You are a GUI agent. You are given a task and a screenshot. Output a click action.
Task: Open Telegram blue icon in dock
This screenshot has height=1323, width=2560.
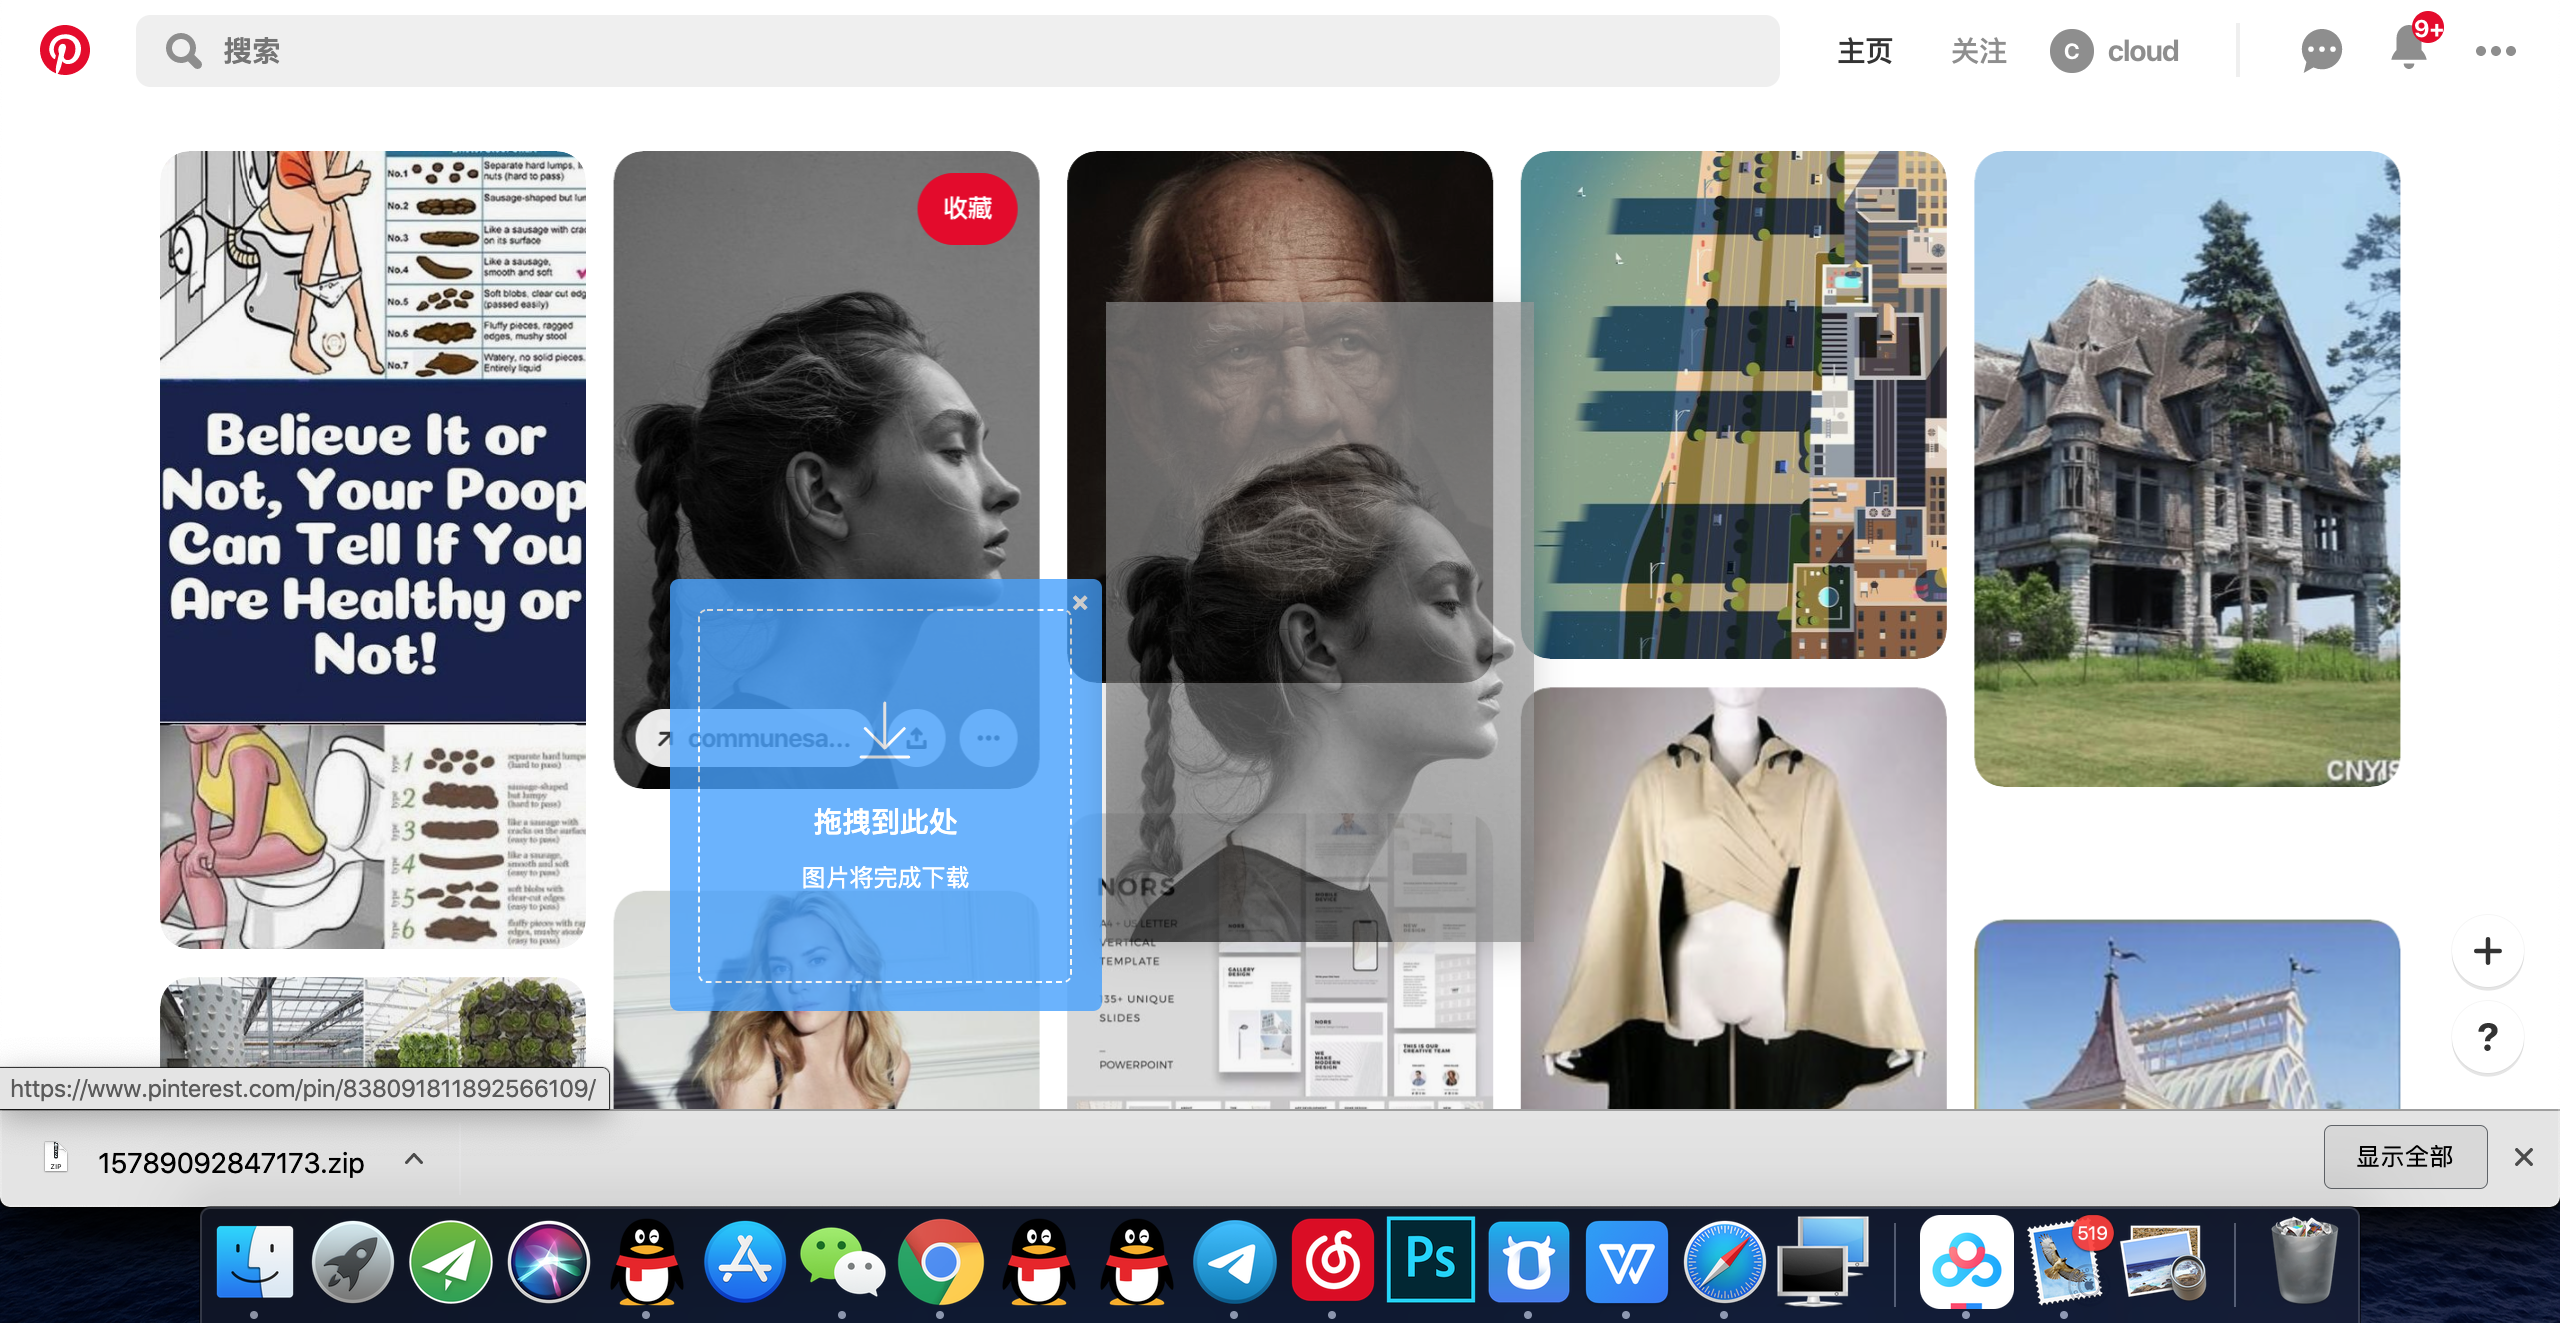(1234, 1263)
